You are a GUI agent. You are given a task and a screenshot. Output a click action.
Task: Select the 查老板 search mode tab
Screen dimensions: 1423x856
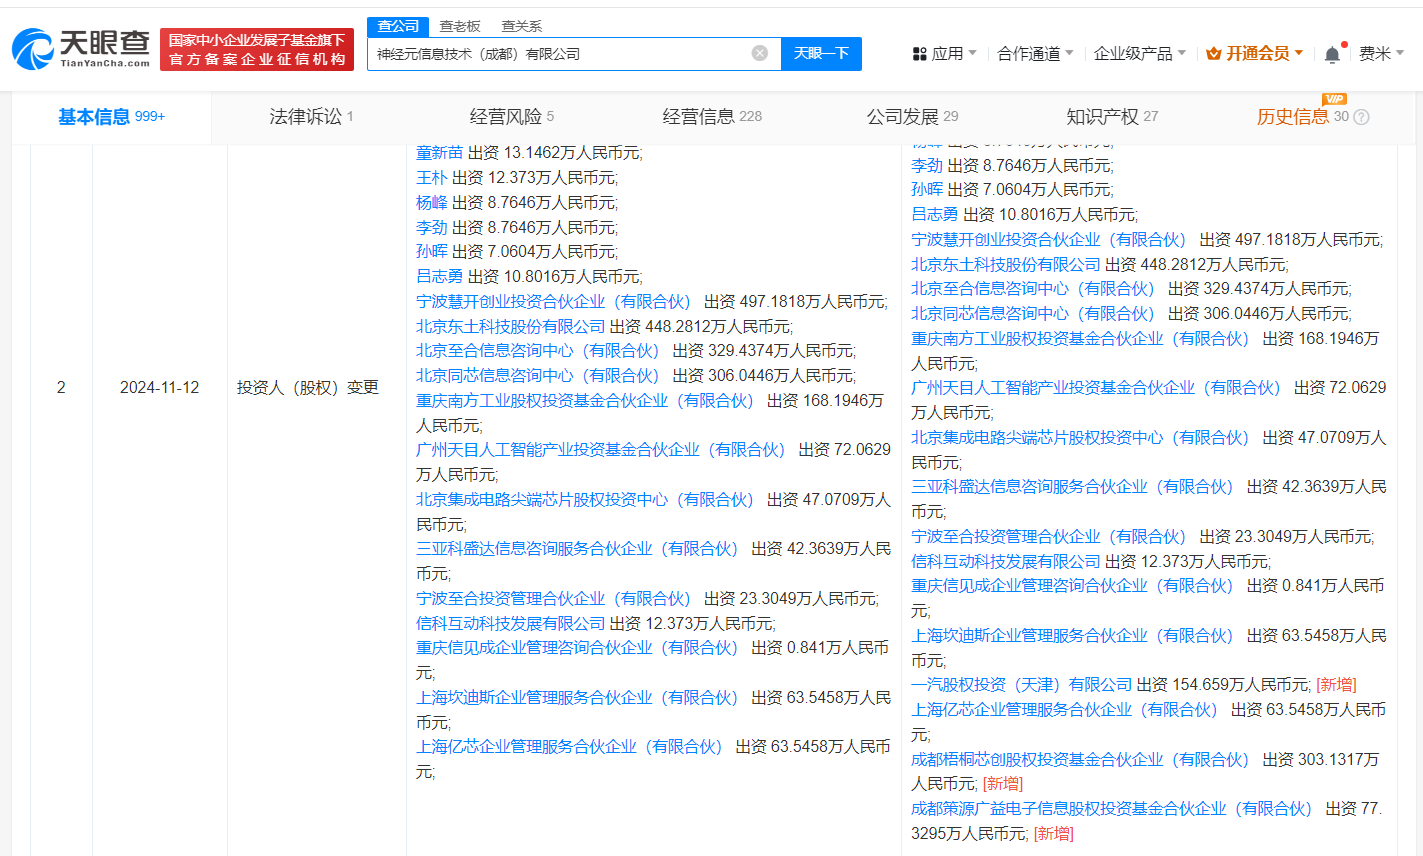pyautogui.click(x=460, y=26)
